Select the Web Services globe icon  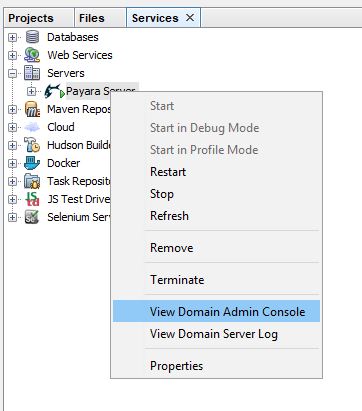[x=32, y=55]
